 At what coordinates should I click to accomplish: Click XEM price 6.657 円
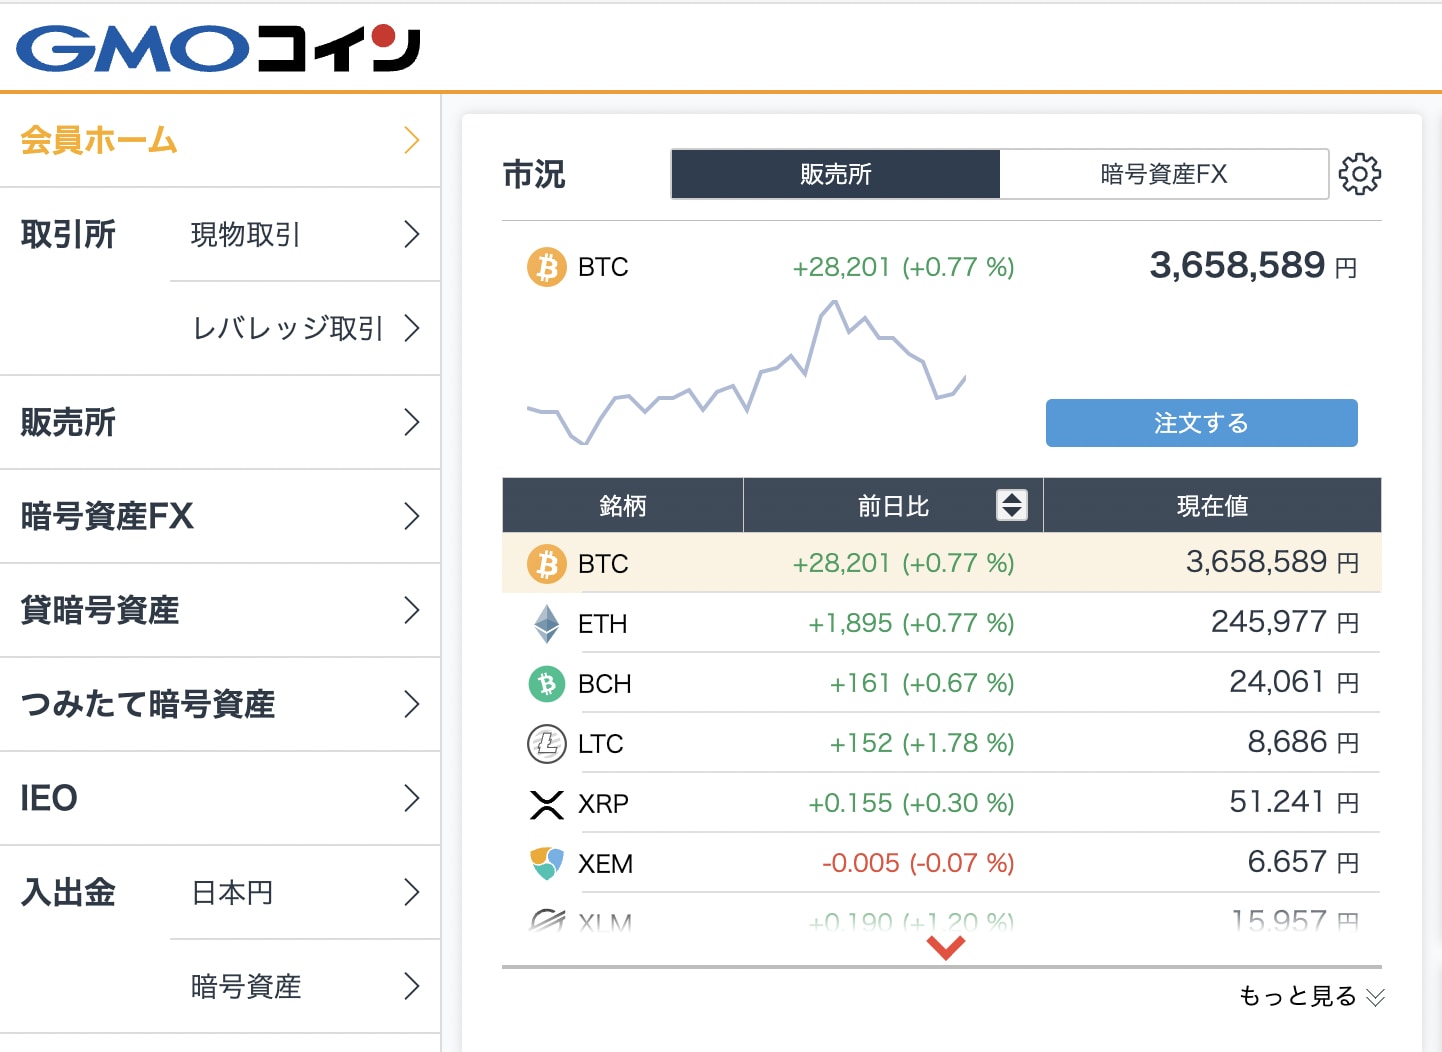(x=1303, y=862)
